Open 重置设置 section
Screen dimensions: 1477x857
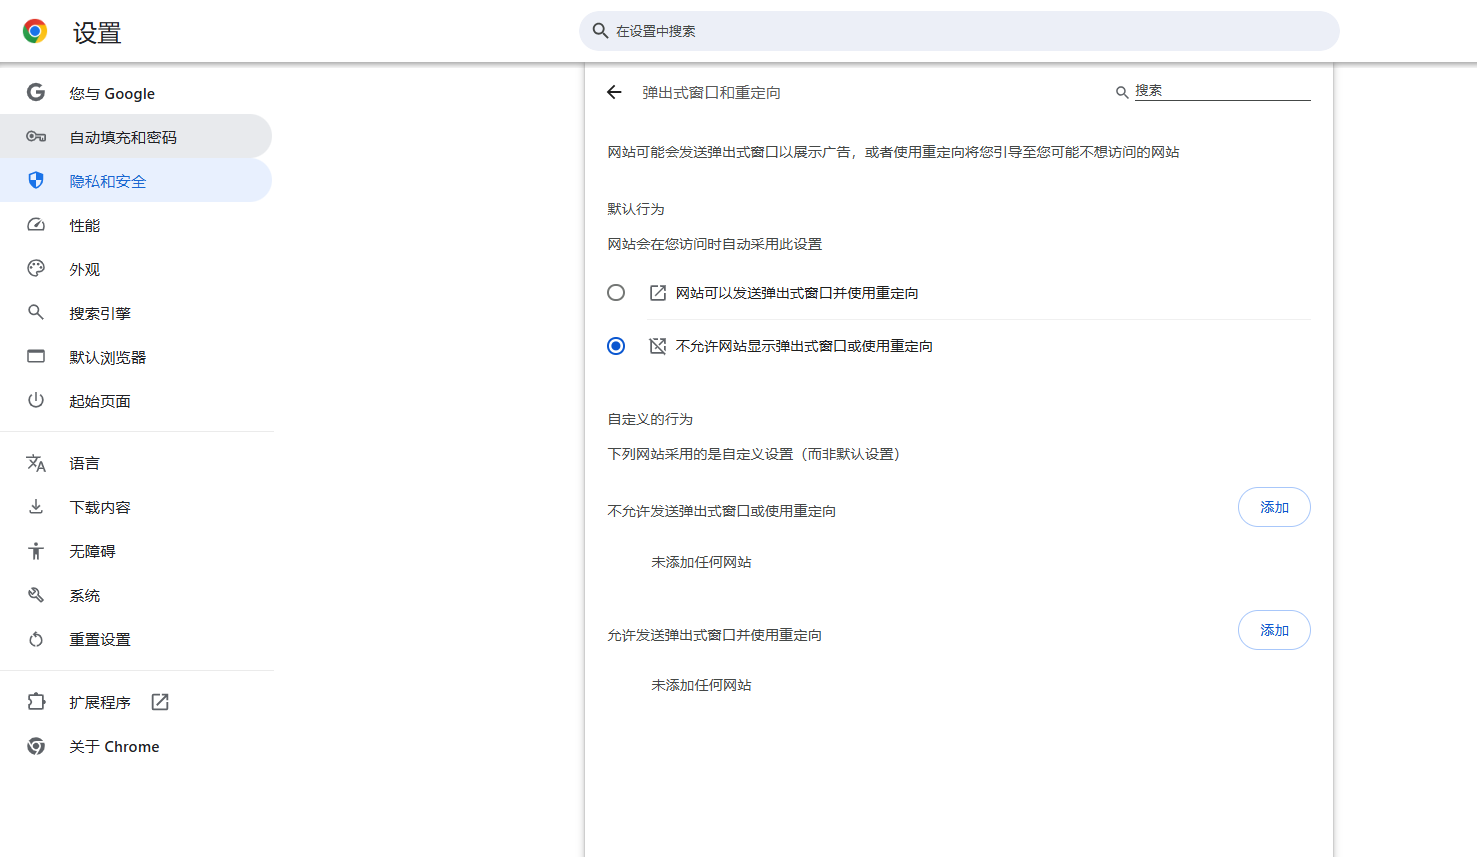coord(136,639)
